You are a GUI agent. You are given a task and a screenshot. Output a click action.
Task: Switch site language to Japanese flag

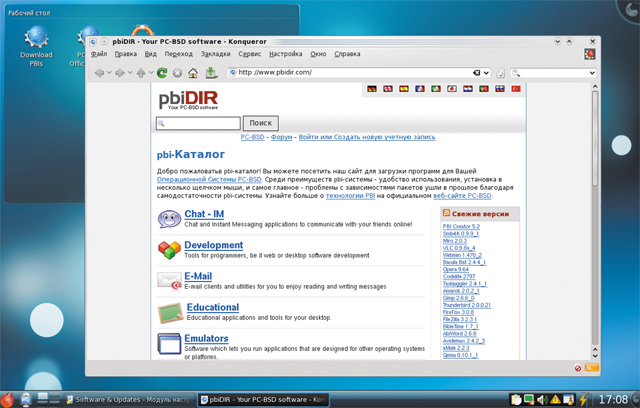coord(452,89)
